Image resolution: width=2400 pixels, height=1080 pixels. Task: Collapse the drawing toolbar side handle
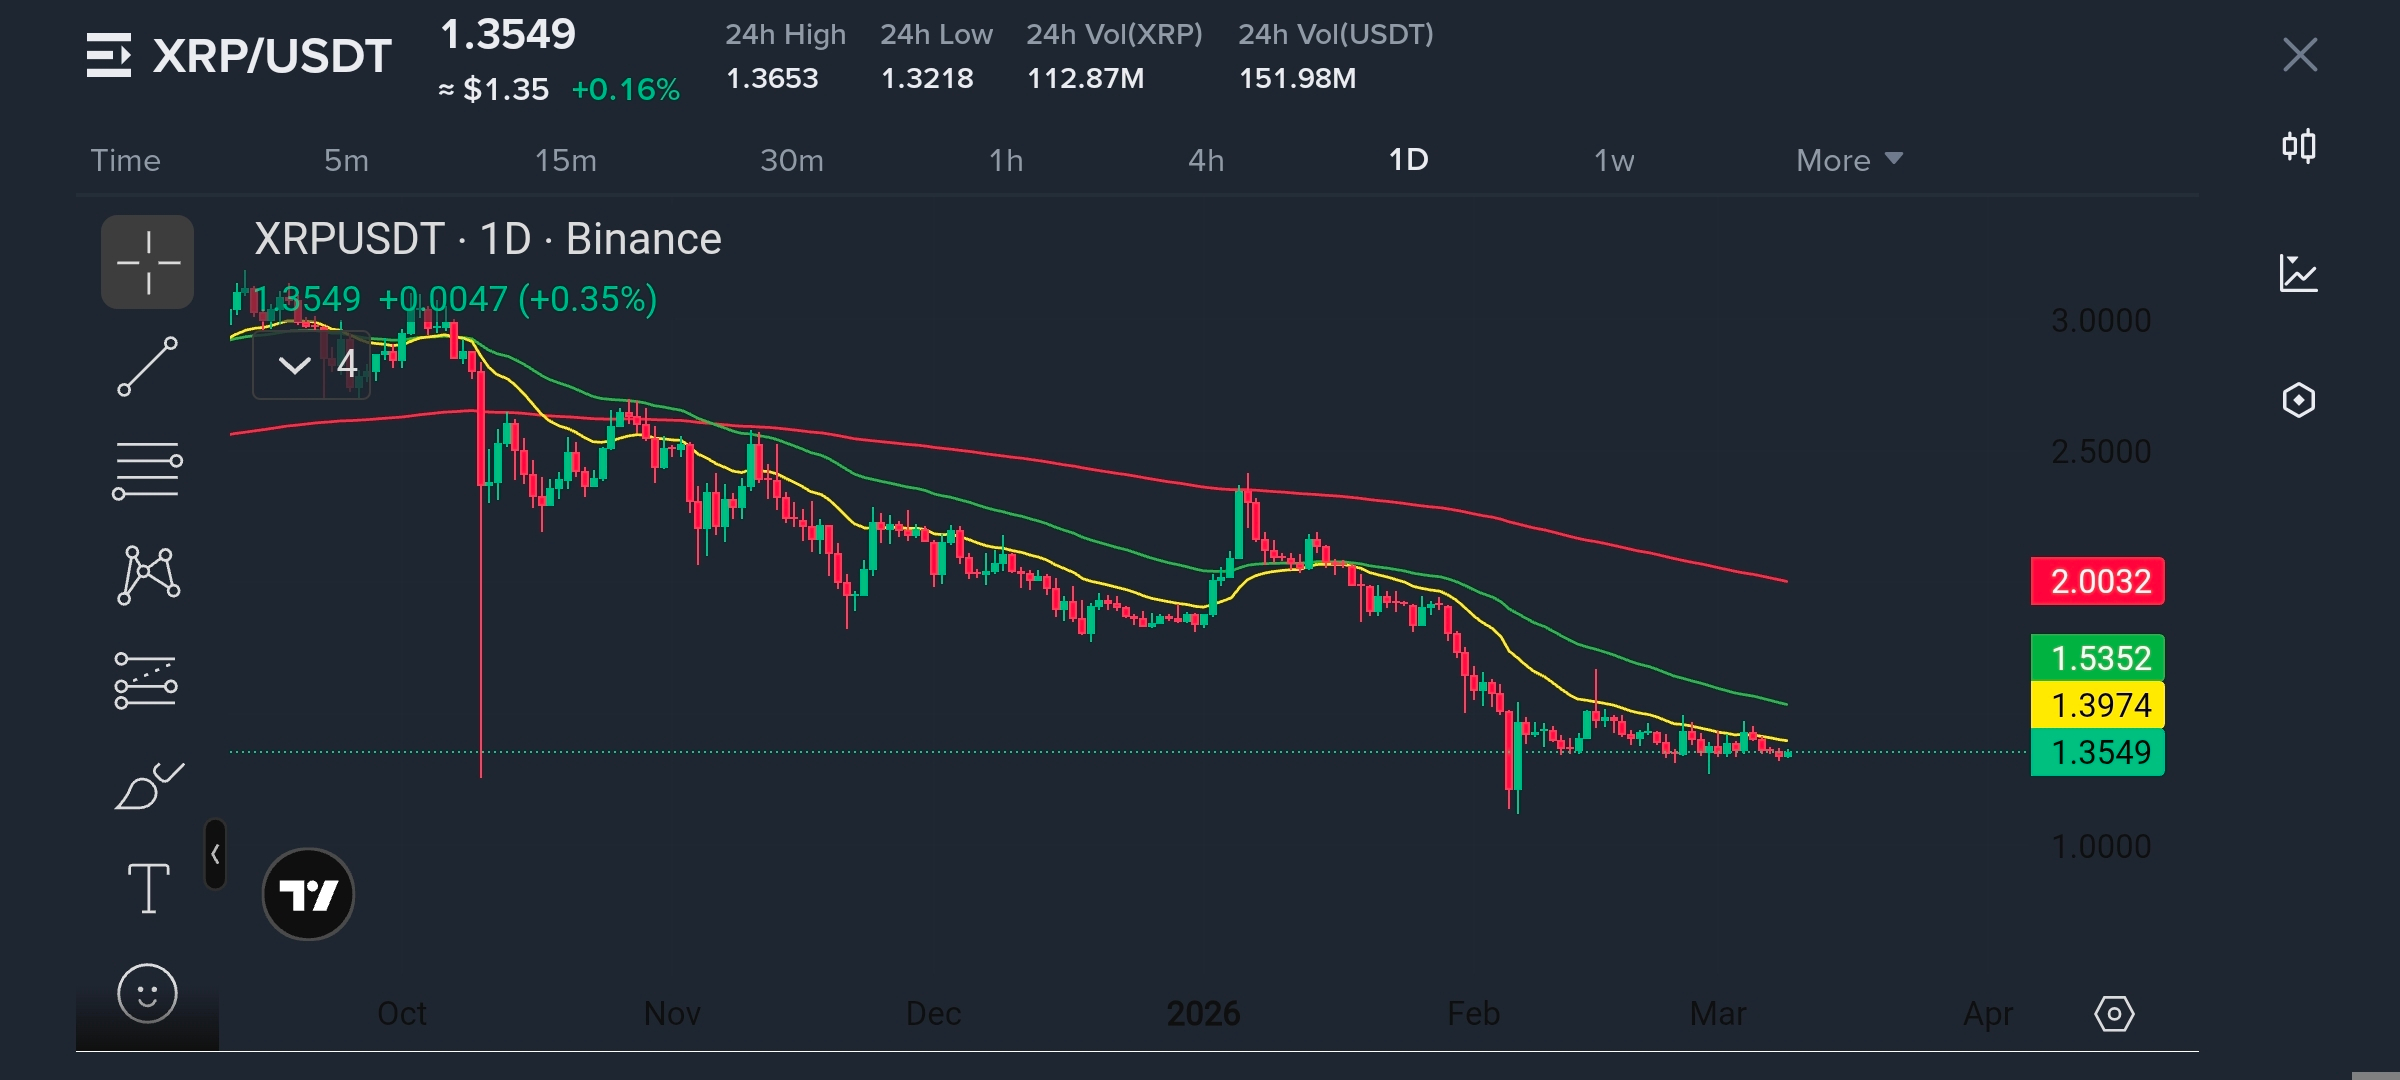click(215, 854)
